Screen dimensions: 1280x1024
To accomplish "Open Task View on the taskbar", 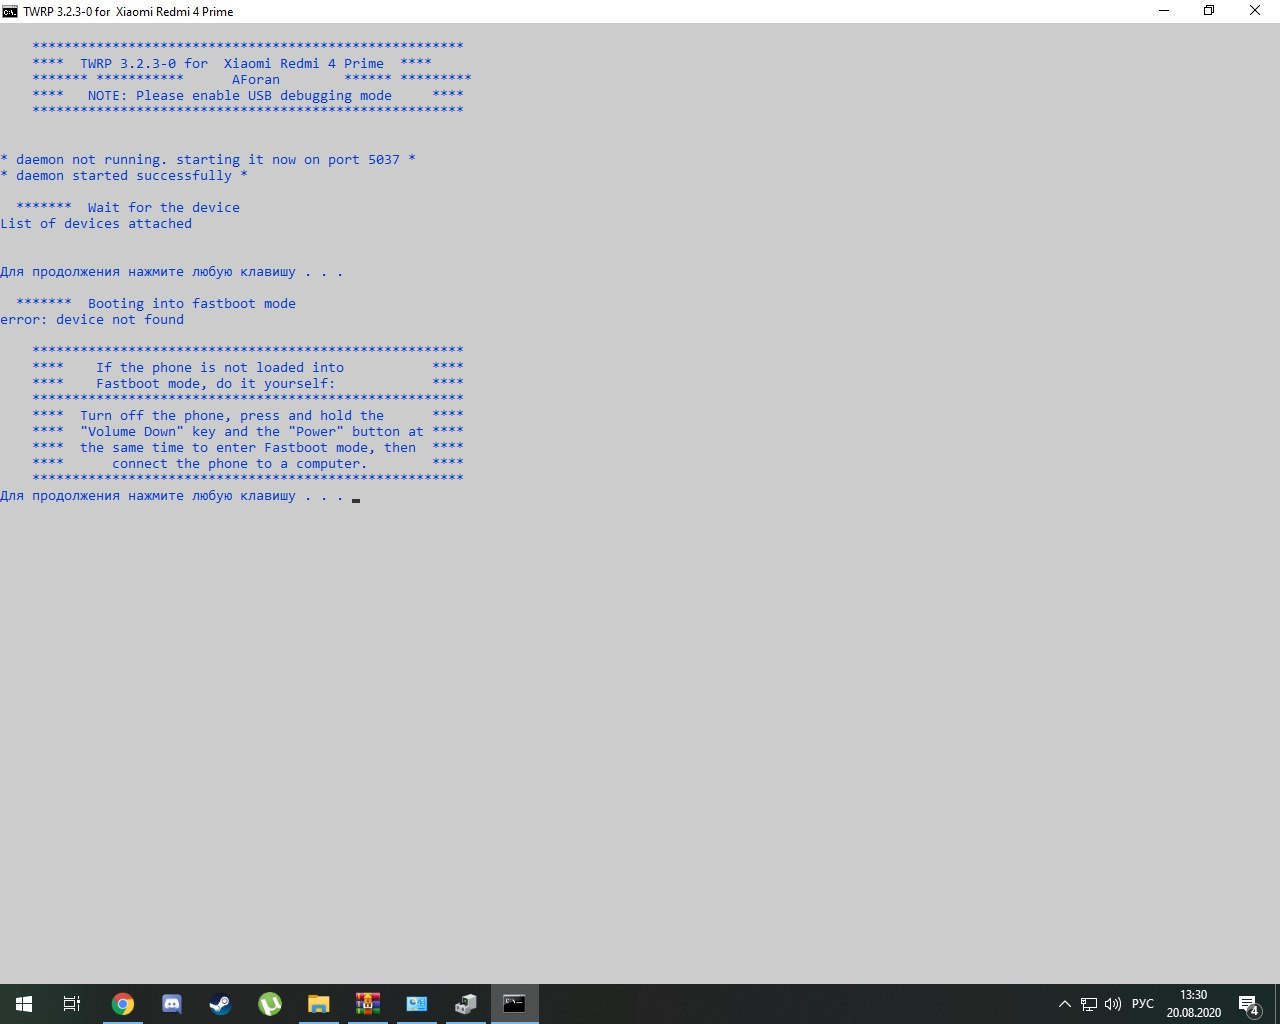I will (72, 1004).
